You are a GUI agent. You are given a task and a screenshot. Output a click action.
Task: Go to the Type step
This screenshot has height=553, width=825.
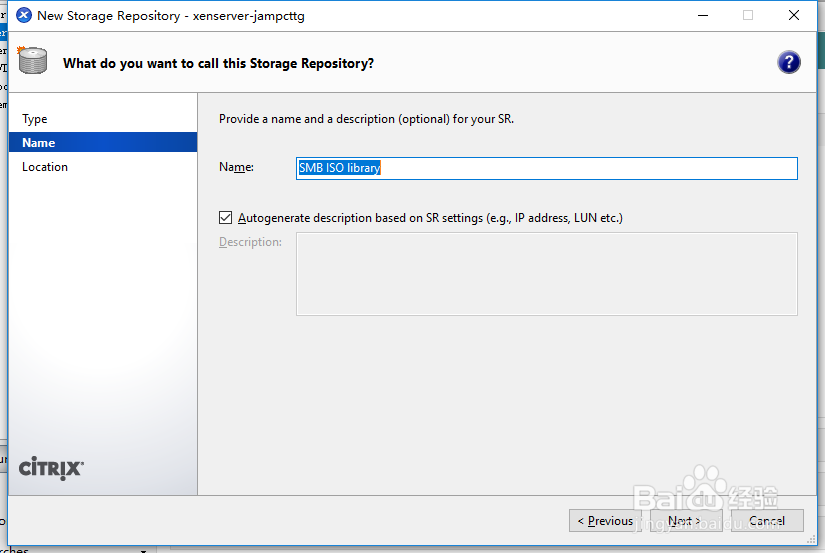[x=35, y=119]
